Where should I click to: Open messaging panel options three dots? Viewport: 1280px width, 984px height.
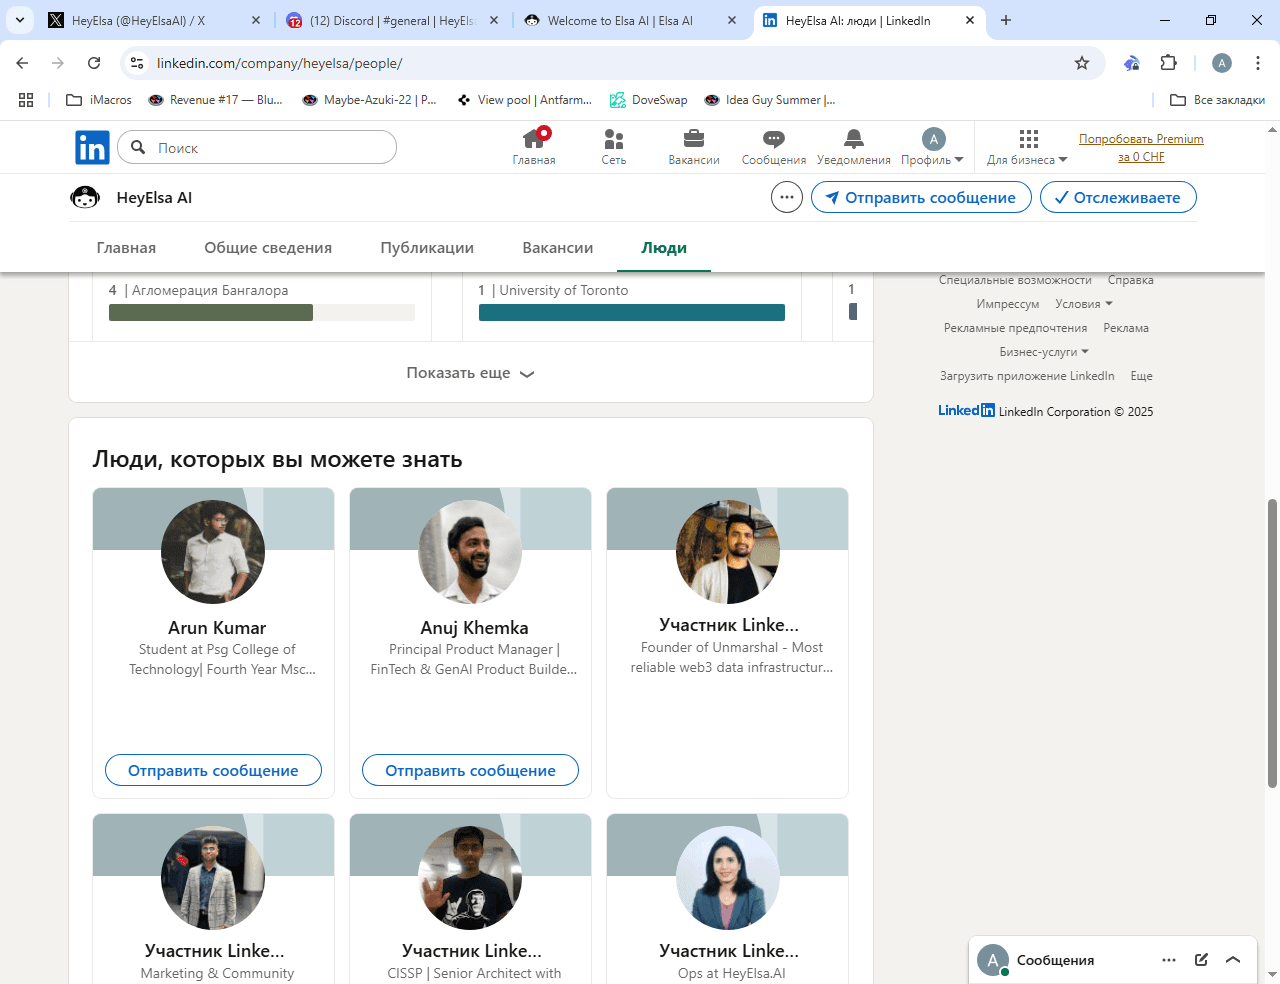[1169, 960]
